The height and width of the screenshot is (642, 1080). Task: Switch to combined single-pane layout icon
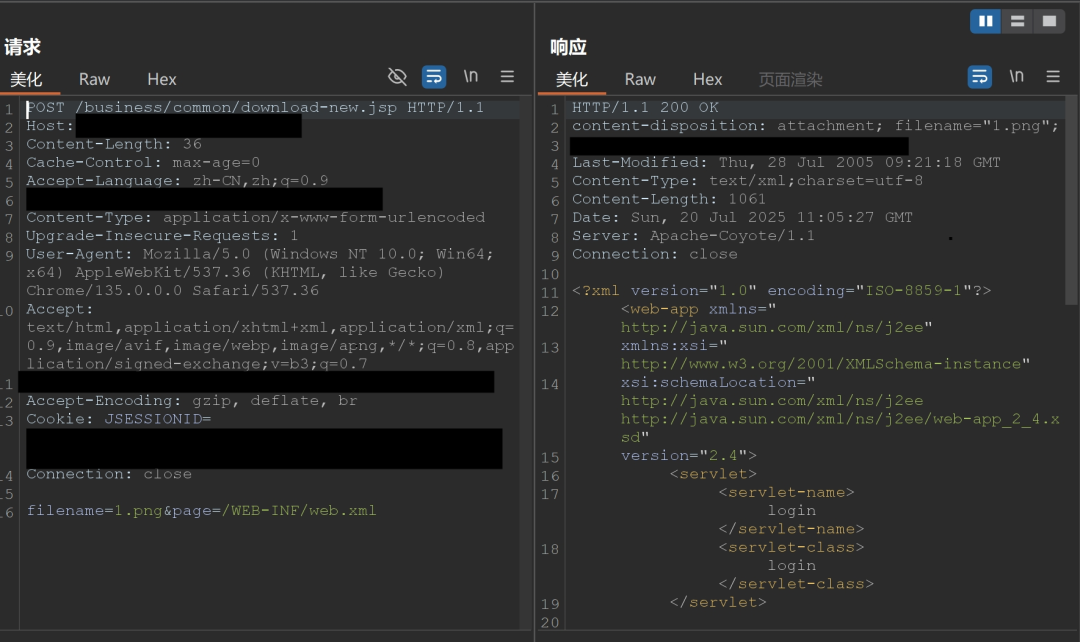pos(1049,21)
